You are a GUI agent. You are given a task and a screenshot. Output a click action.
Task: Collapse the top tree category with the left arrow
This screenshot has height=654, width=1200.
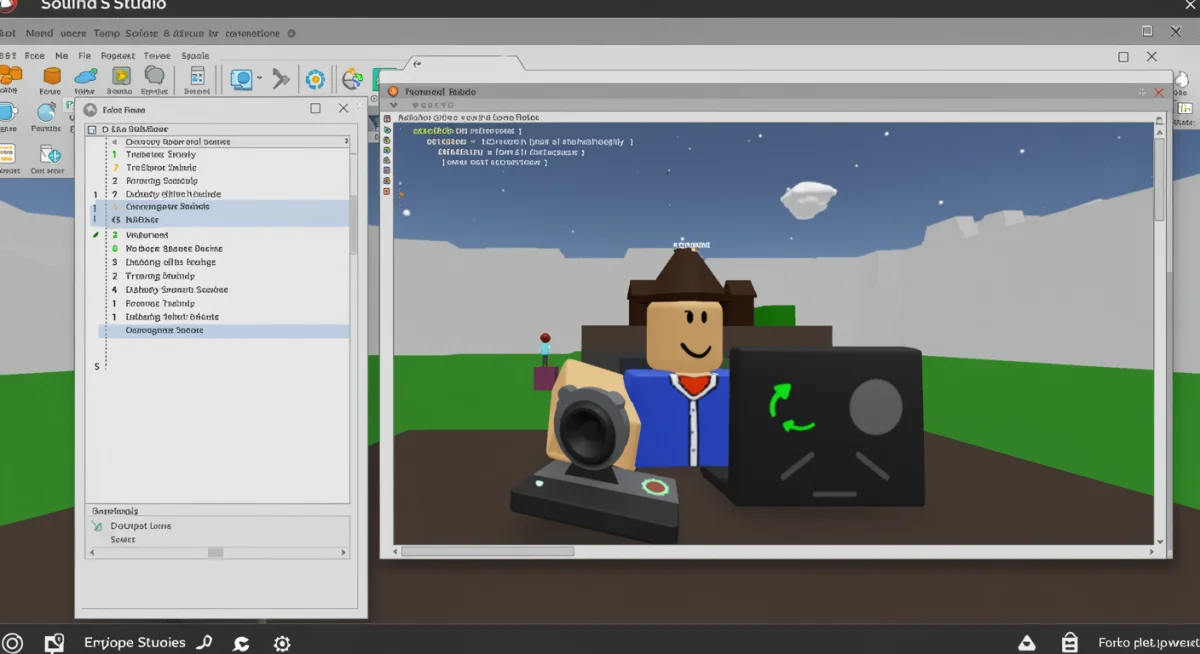113,142
